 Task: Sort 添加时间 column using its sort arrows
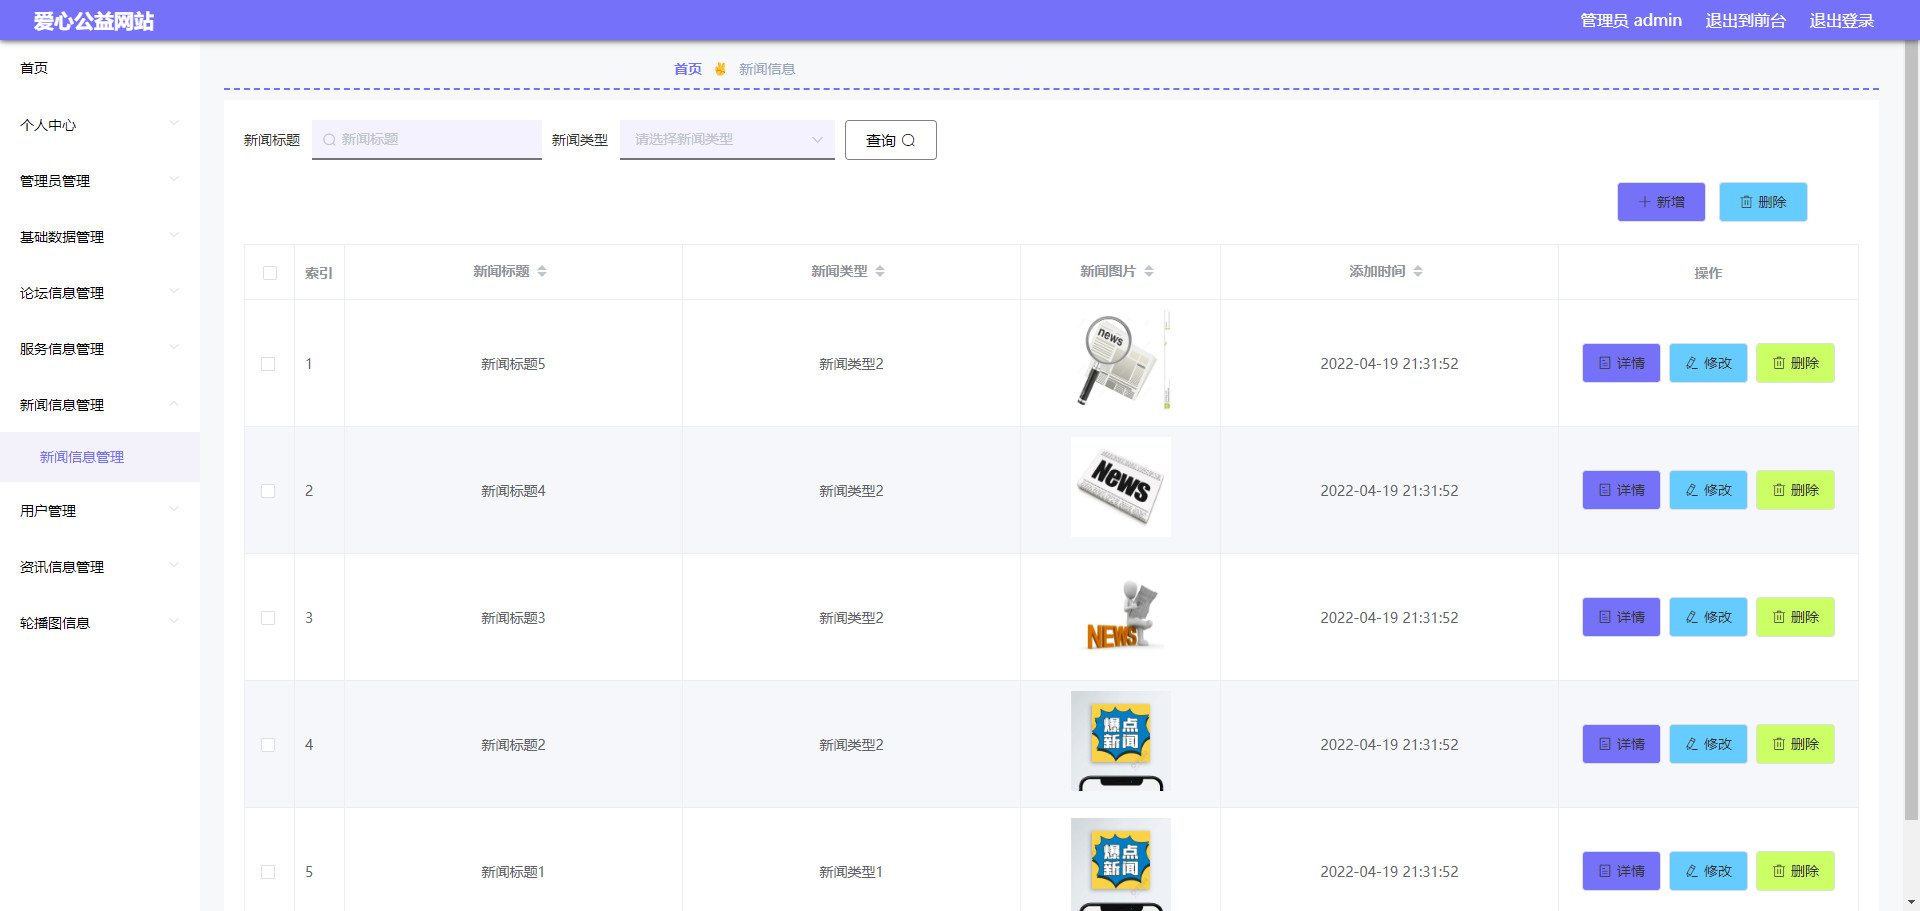tap(1418, 271)
